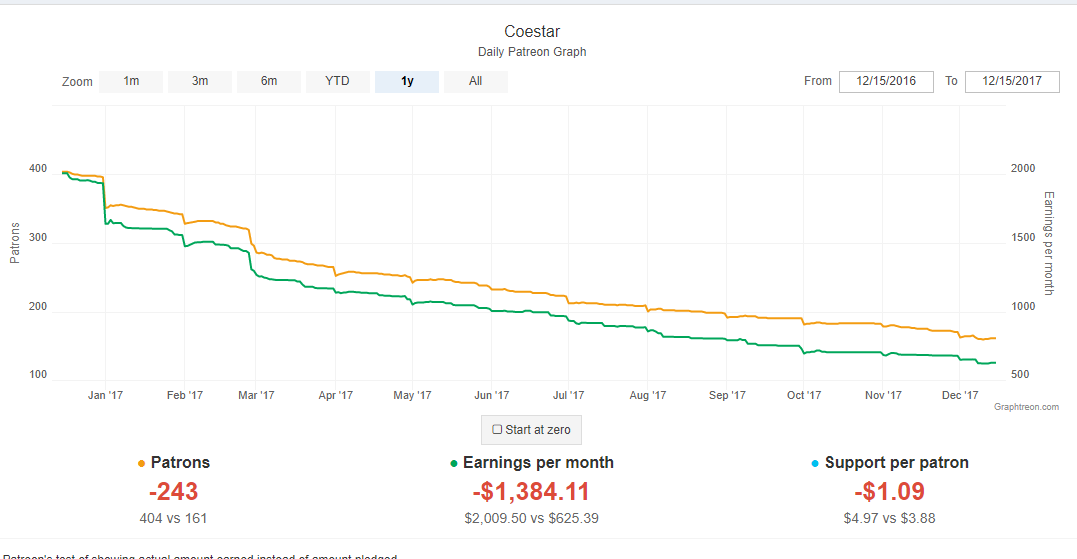Click the Aug '17 axis label
This screenshot has width=1077, height=559.
coord(648,396)
